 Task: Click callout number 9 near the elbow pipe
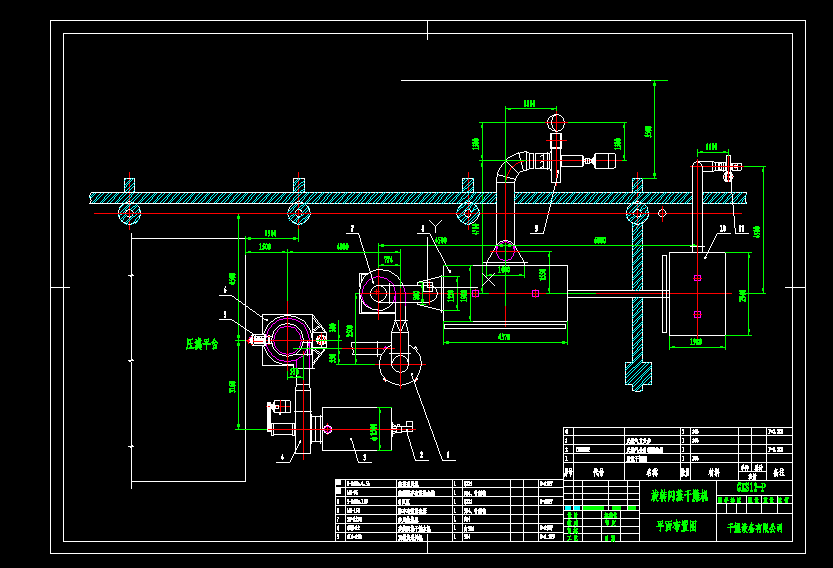(536, 228)
